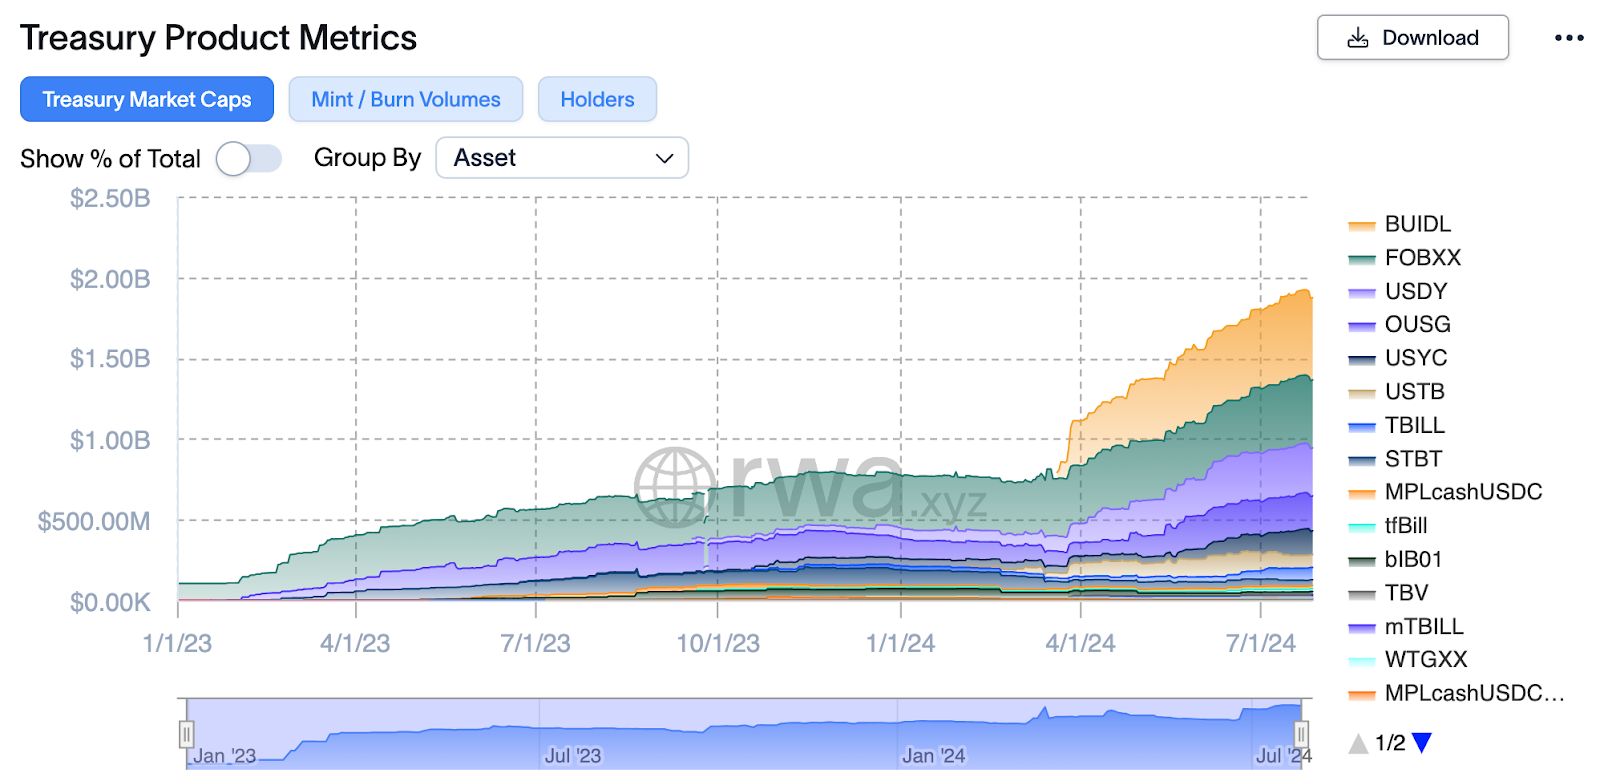Viewport: 1600px width, 773px height.
Task: Select the Treasury Market Caps tab
Action: click(x=147, y=99)
